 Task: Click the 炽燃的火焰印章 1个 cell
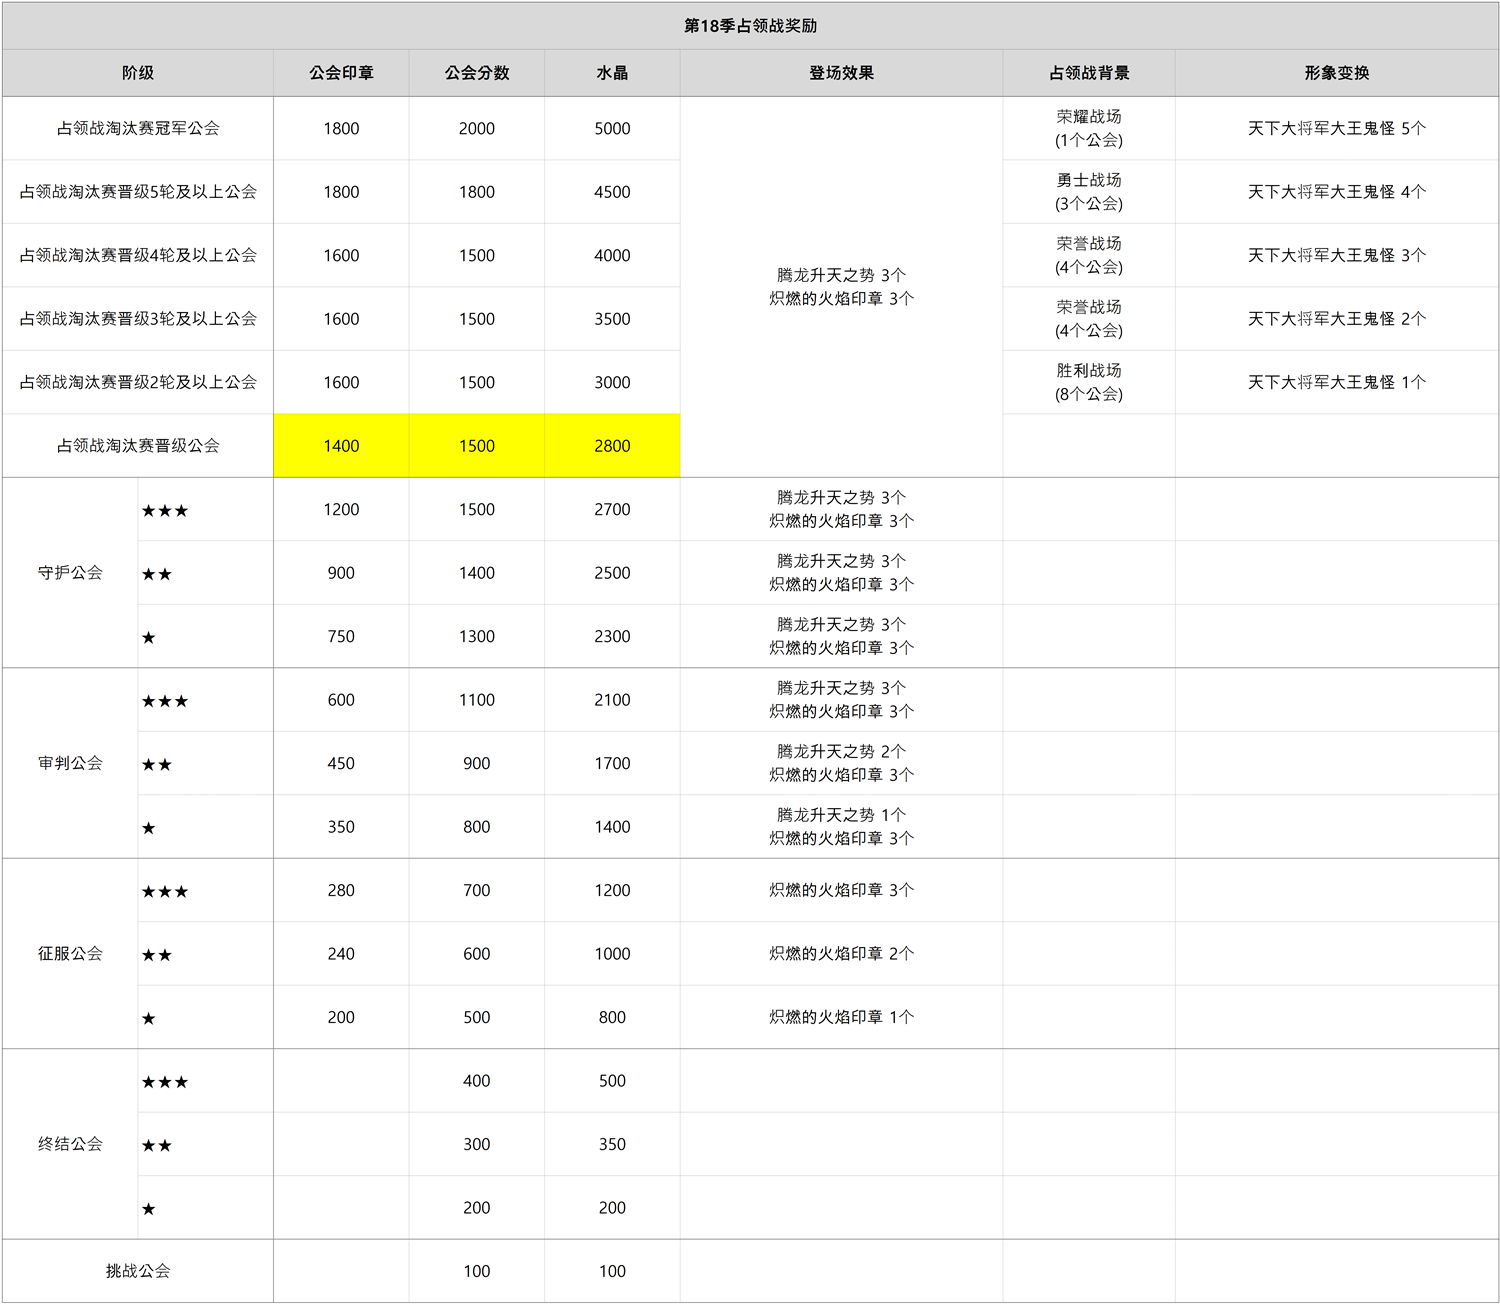point(841,1017)
